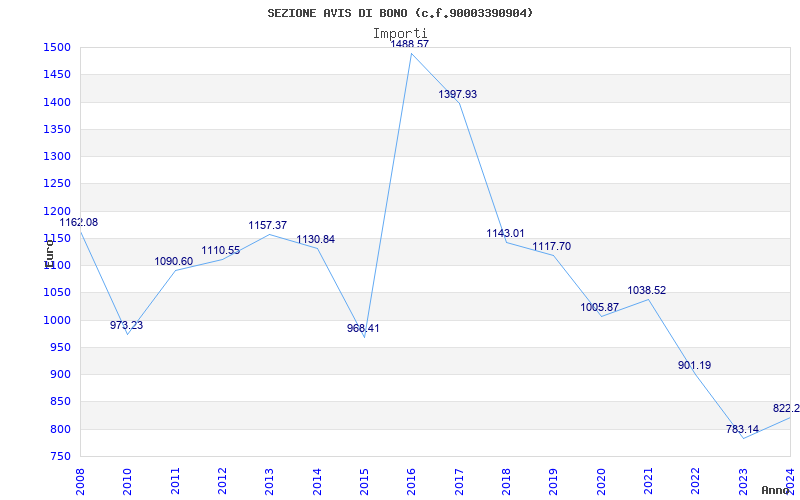
Task: Click the 900 y-axis tick label
Action: [60, 374]
